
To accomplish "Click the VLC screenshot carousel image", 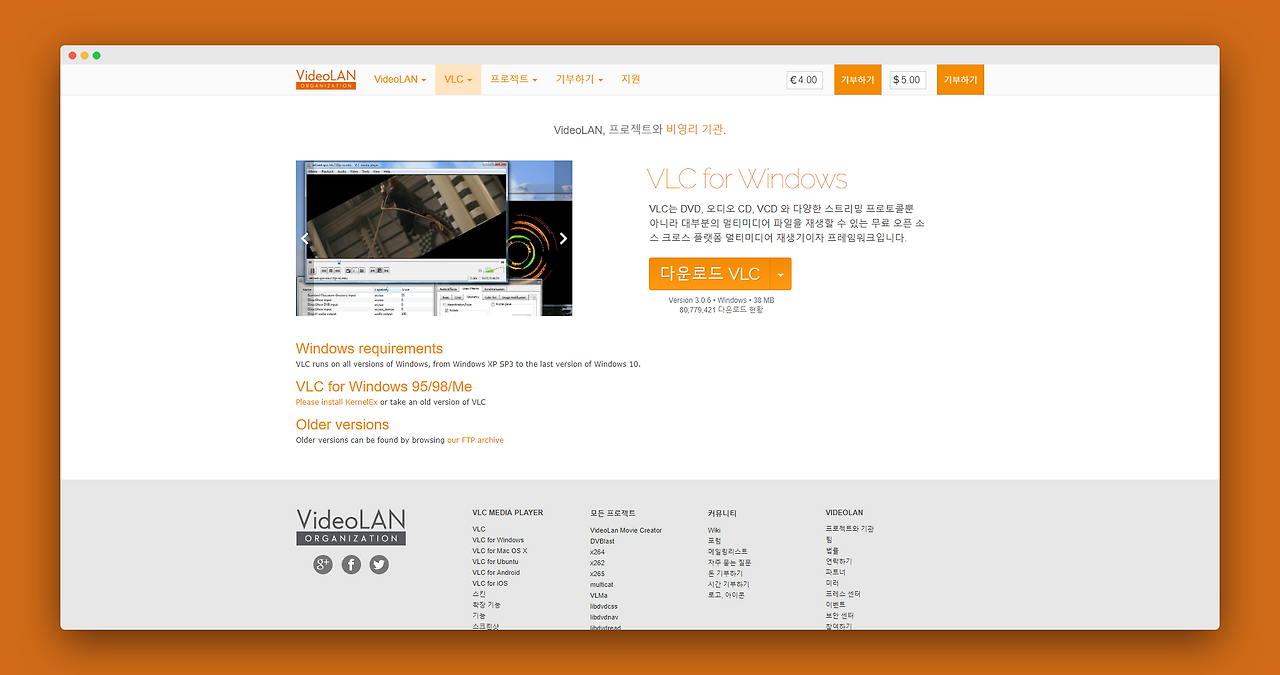I will pos(434,238).
